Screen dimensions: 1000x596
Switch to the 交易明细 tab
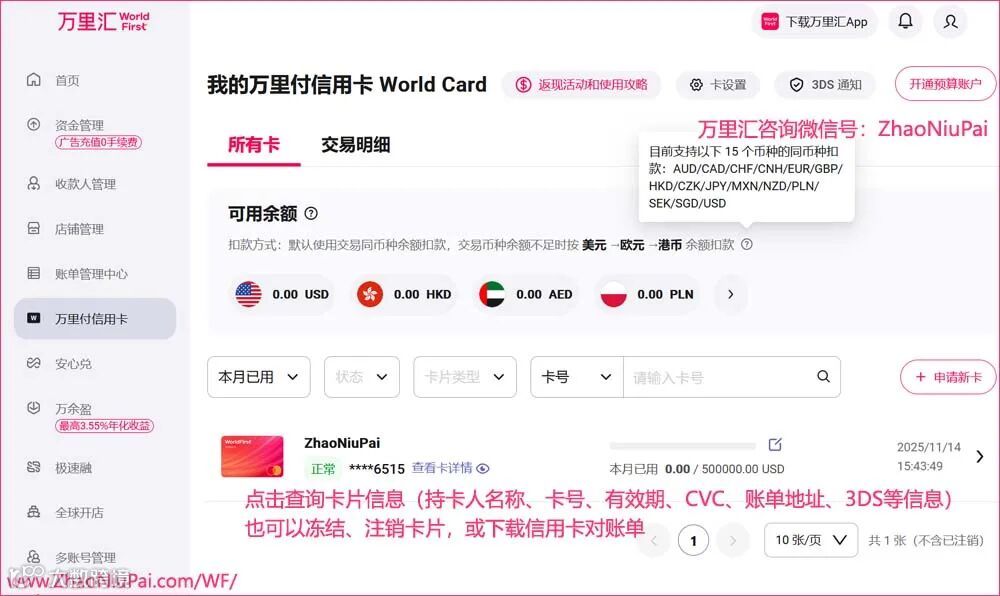355,145
